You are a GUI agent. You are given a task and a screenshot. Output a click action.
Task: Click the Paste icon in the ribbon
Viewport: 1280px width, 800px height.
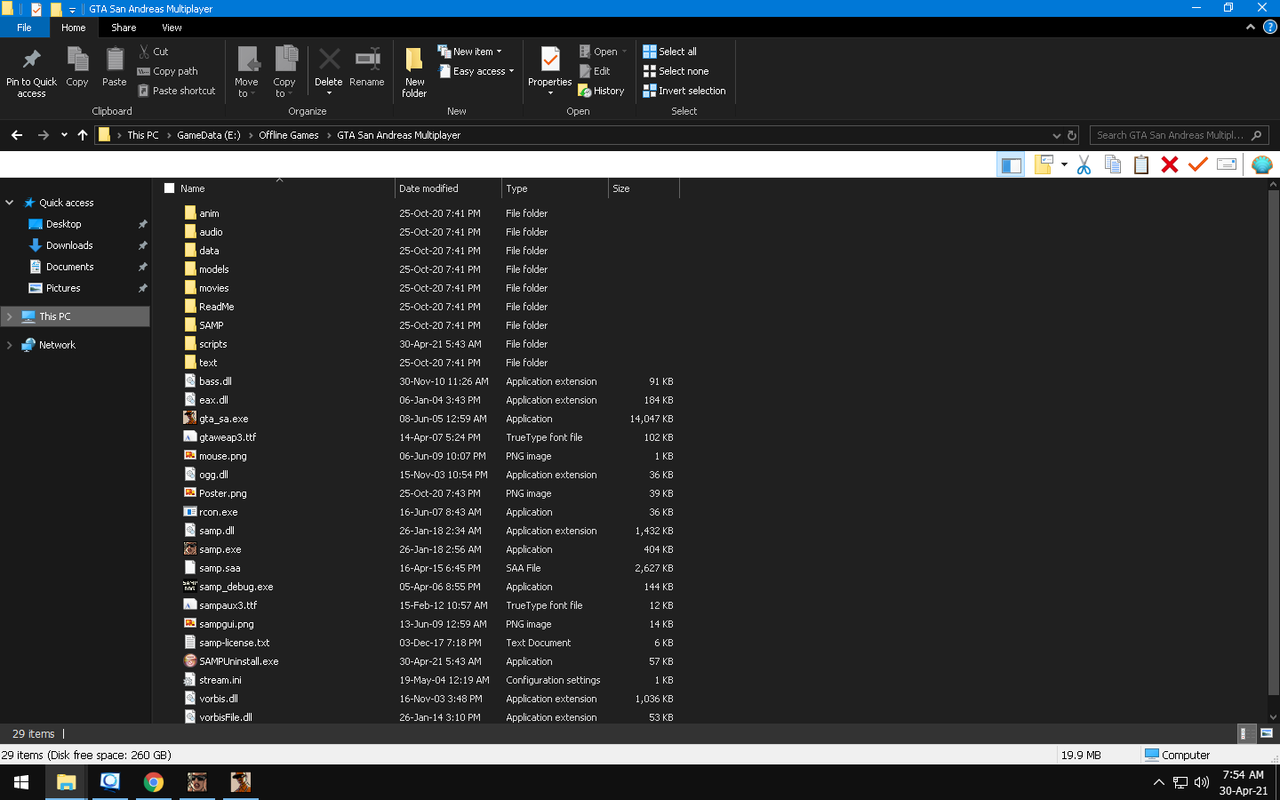115,60
